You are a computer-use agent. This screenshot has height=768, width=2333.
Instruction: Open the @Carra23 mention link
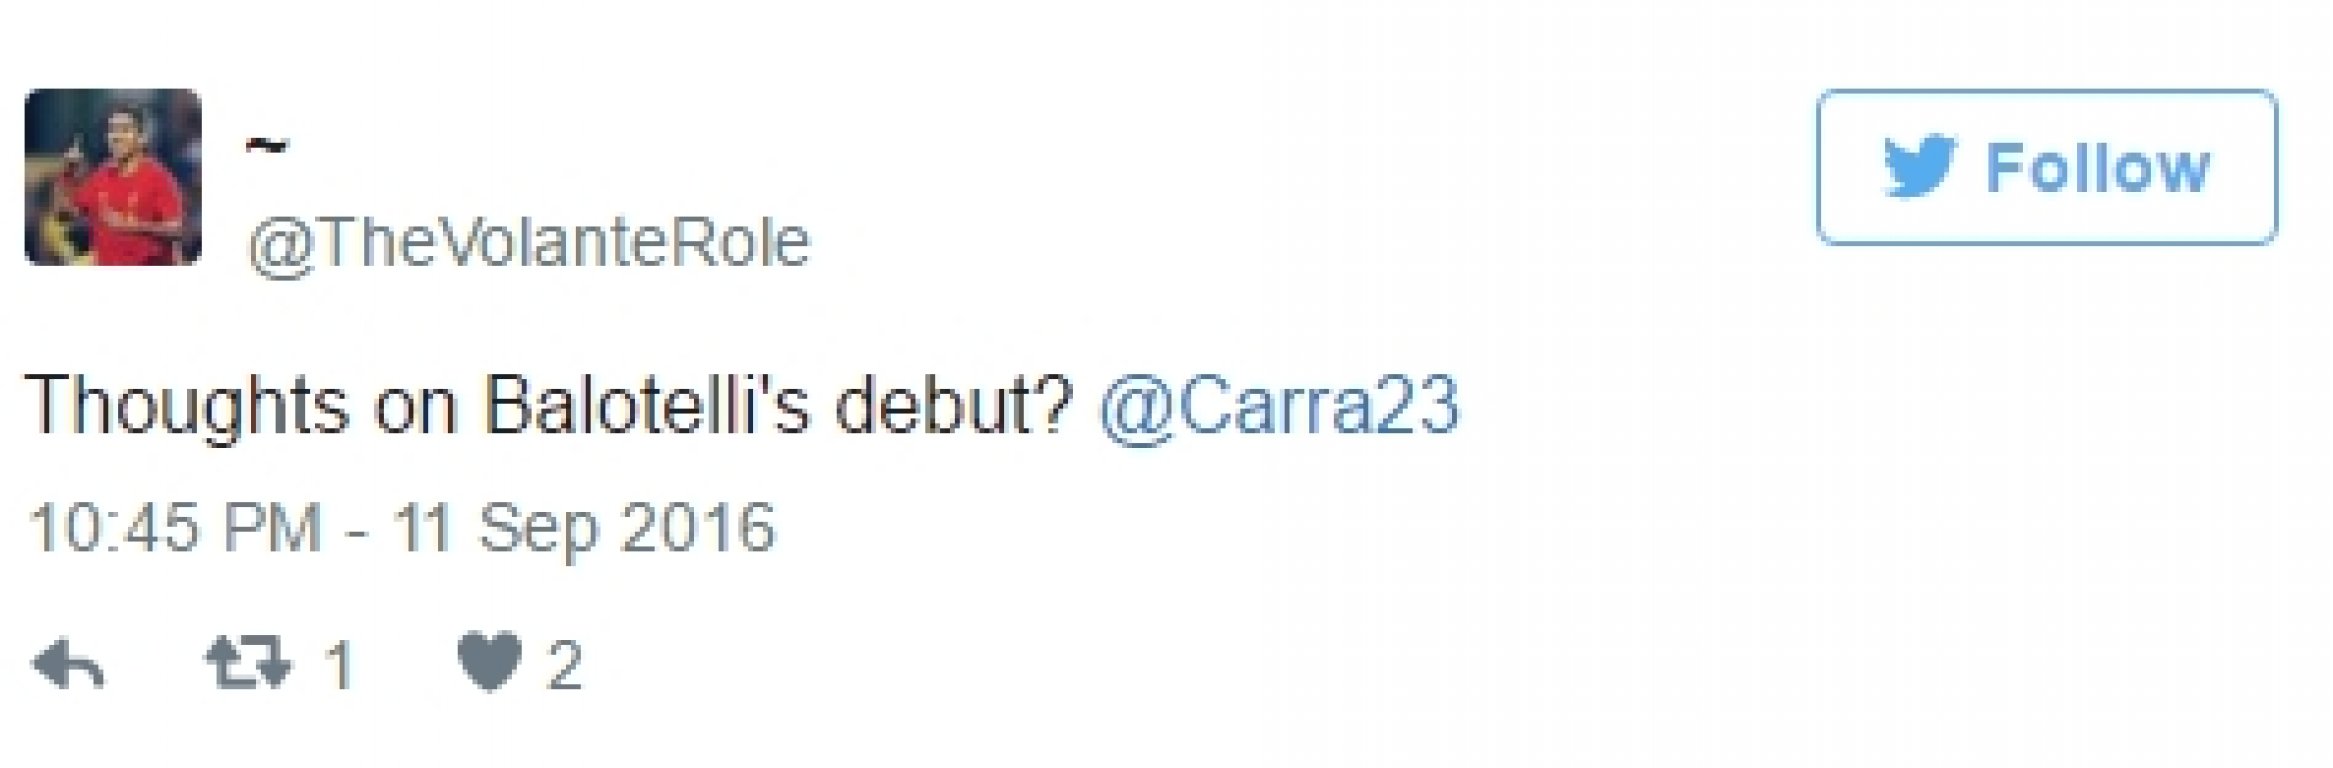pyautogui.click(x=1279, y=406)
